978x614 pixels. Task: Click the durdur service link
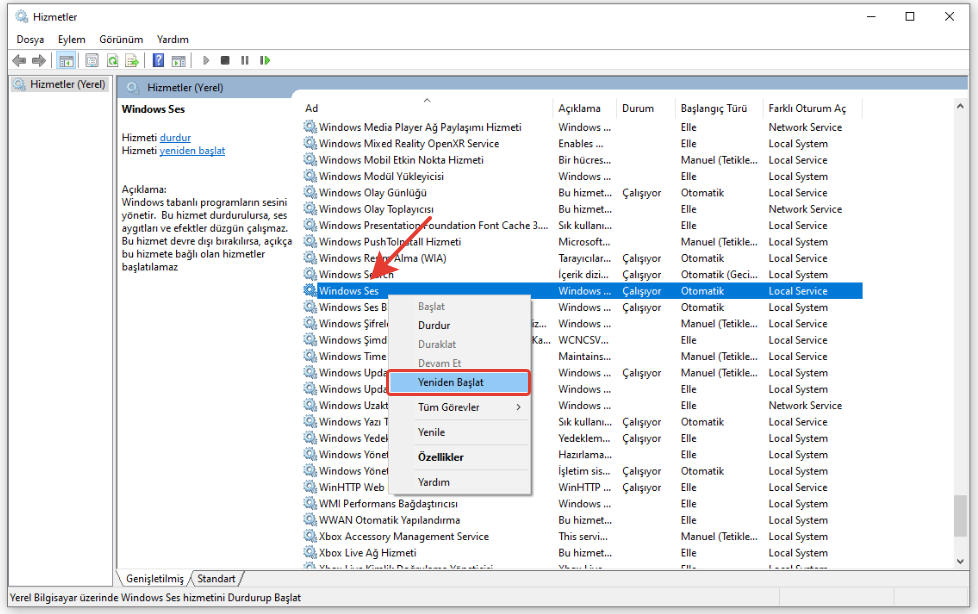[175, 137]
